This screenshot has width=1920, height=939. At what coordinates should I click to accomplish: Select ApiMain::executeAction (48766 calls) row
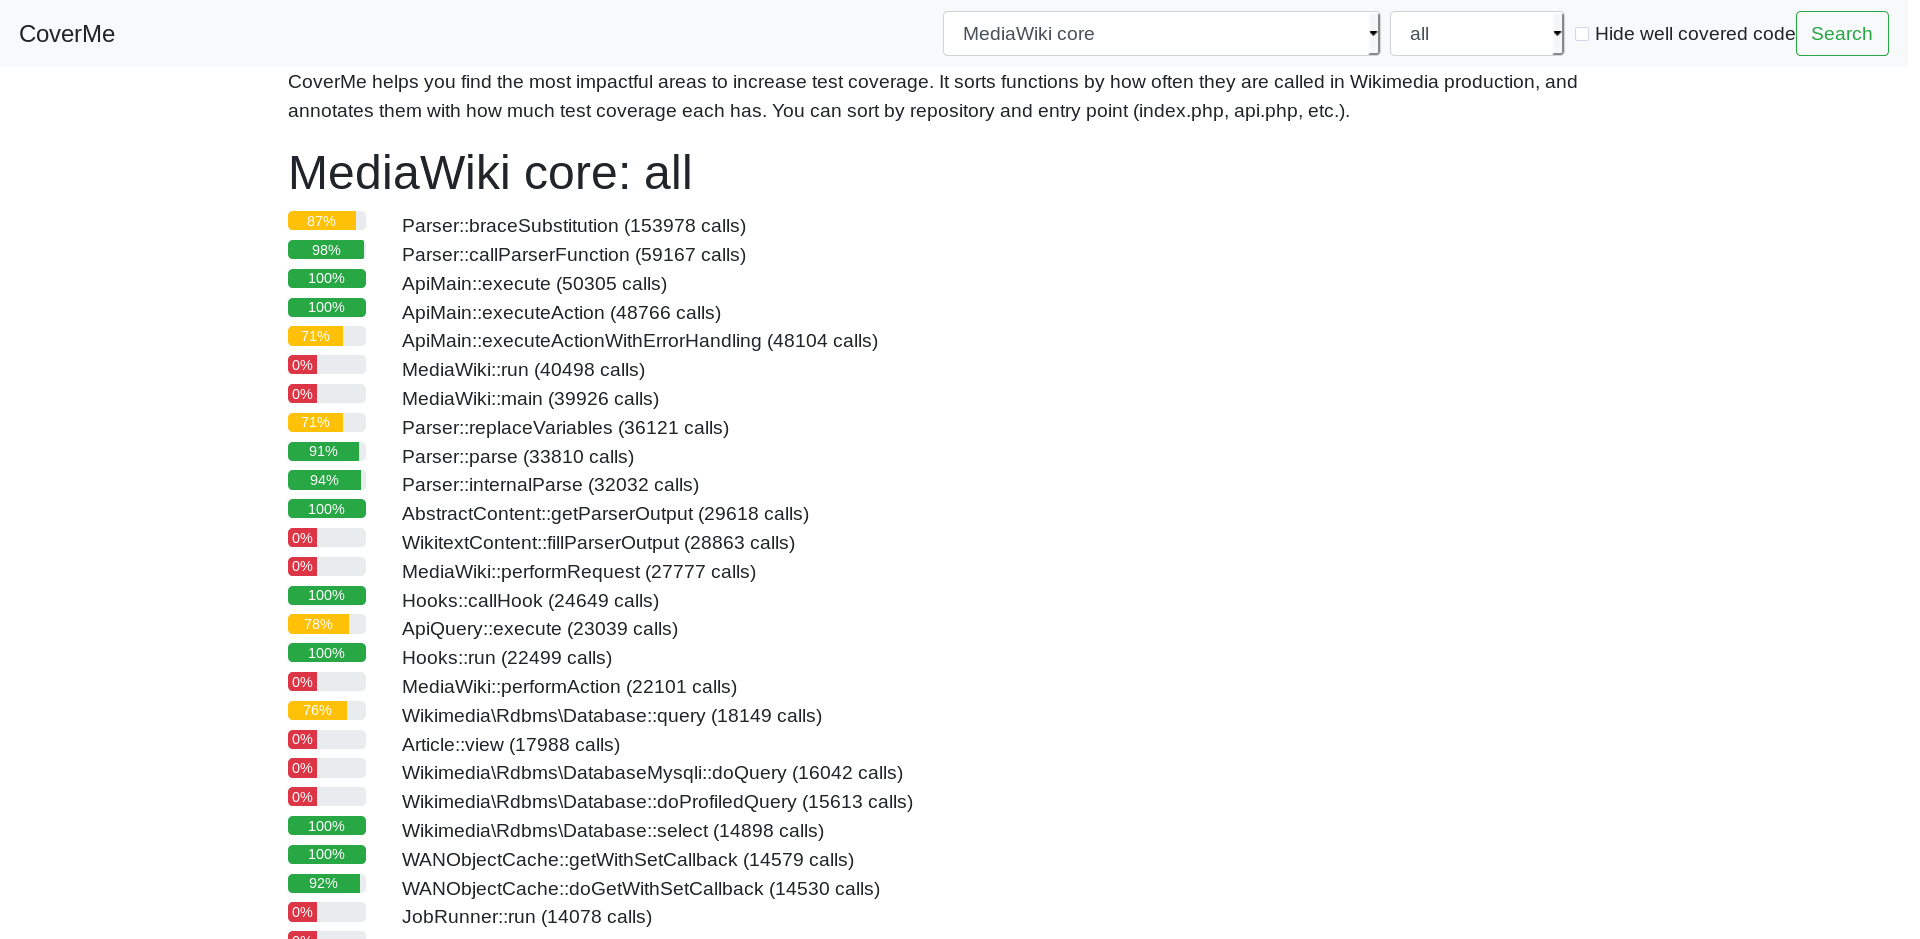pyautogui.click(x=561, y=313)
